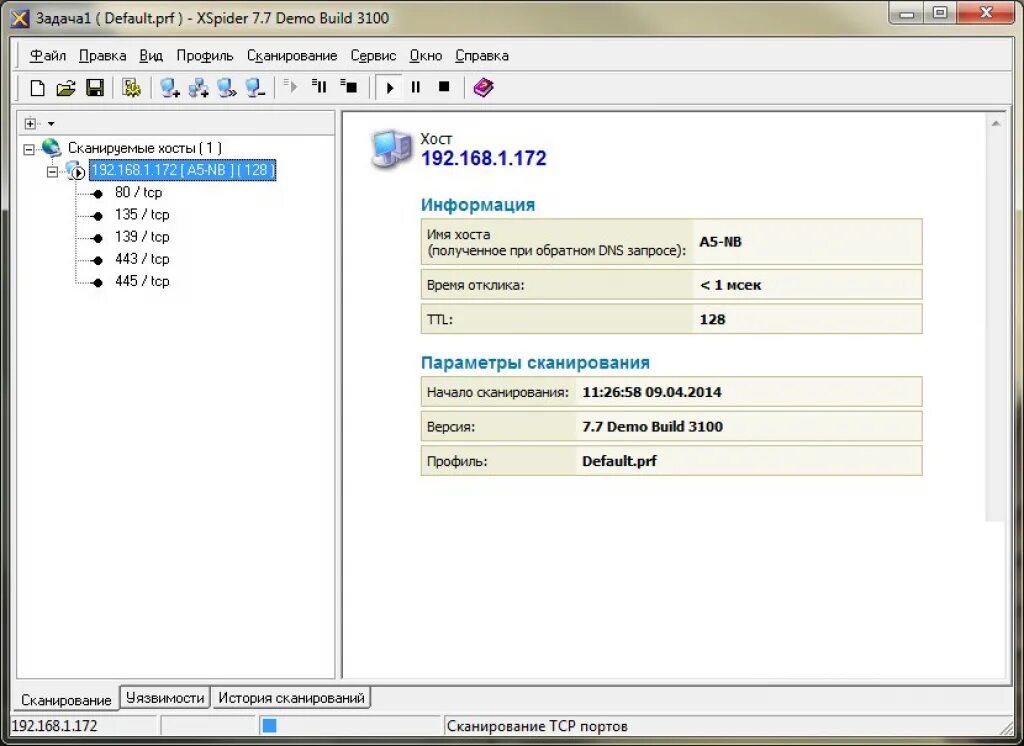Click the host name value A5-NB
The width and height of the screenshot is (1024, 746).
(720, 242)
